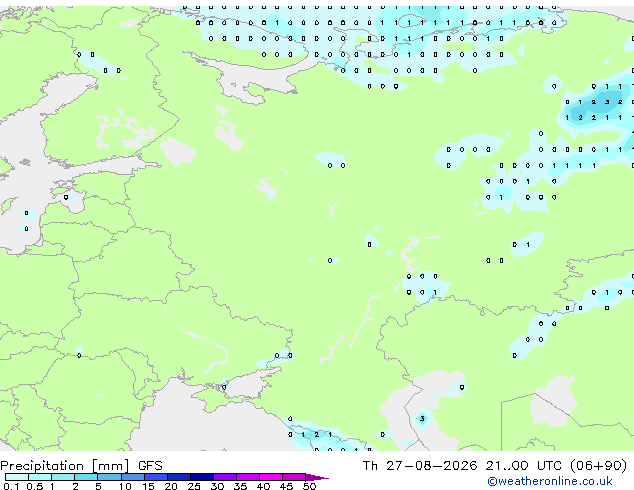Image resolution: width=634 pixels, height=490 pixels.
Task: Open the weatheronline.co.uk copyright link
Action: point(550,481)
